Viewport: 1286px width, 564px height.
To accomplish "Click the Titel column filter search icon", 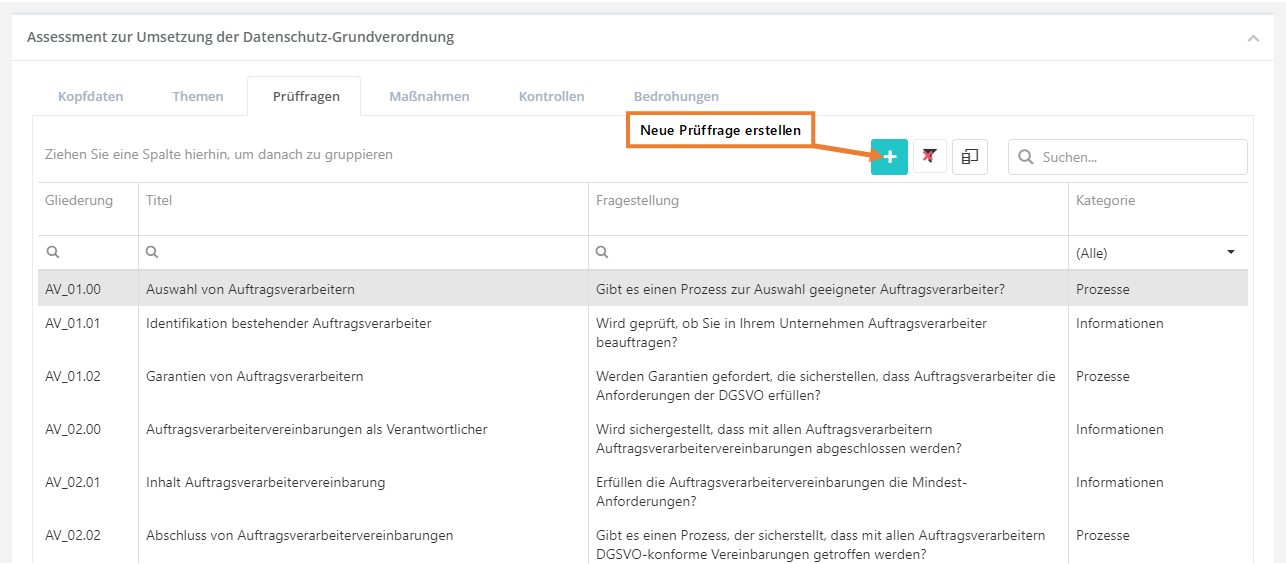I will pos(153,253).
